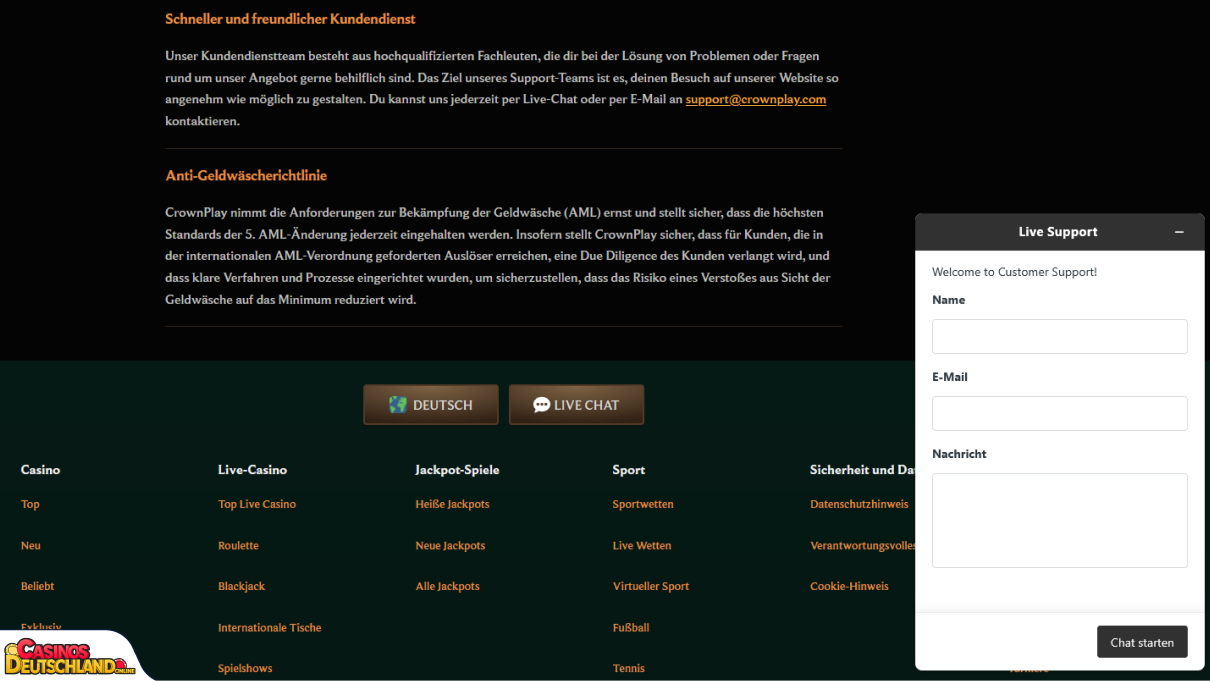Minimize the Live Support chat widget

(x=1179, y=232)
